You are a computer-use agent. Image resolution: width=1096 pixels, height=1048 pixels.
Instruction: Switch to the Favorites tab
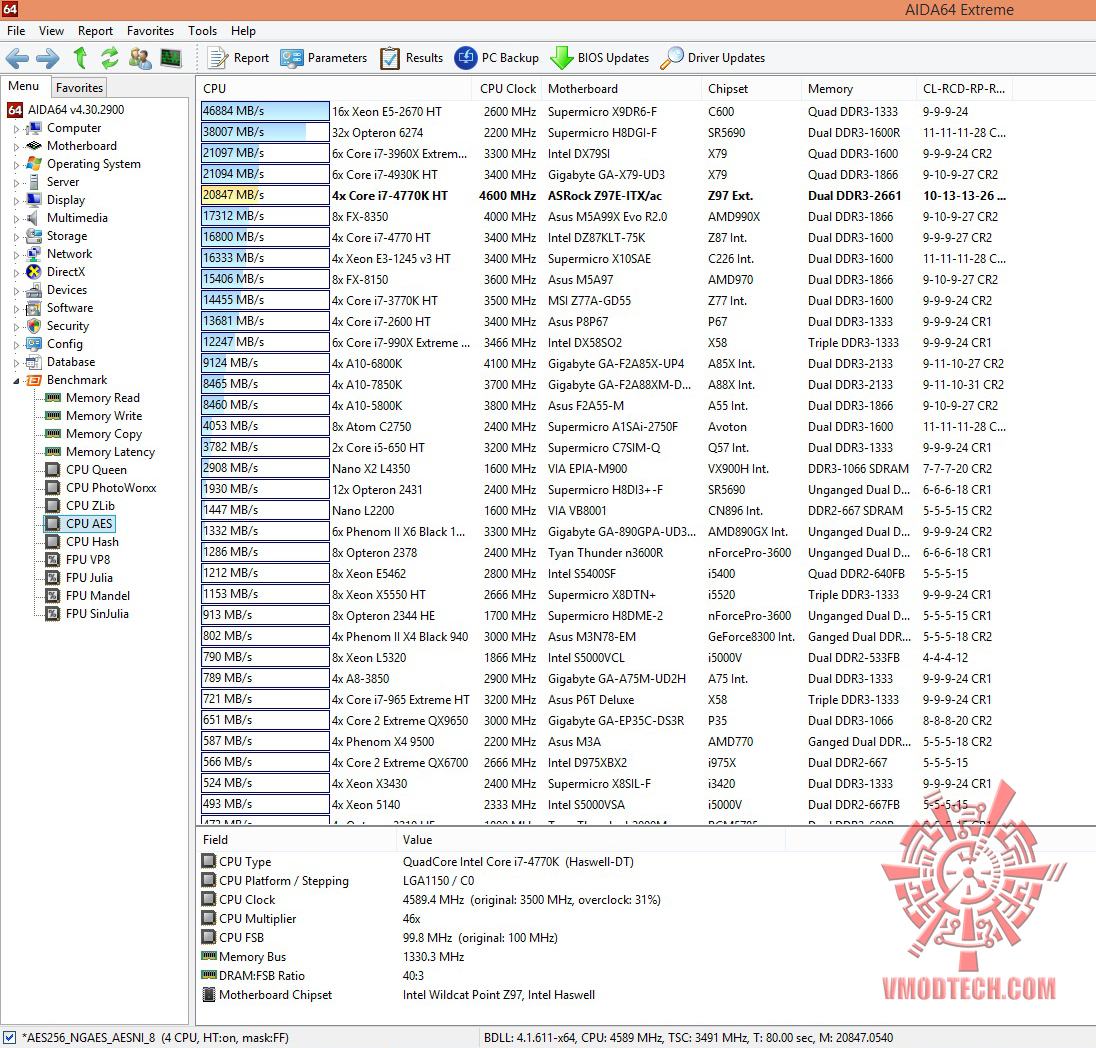80,87
